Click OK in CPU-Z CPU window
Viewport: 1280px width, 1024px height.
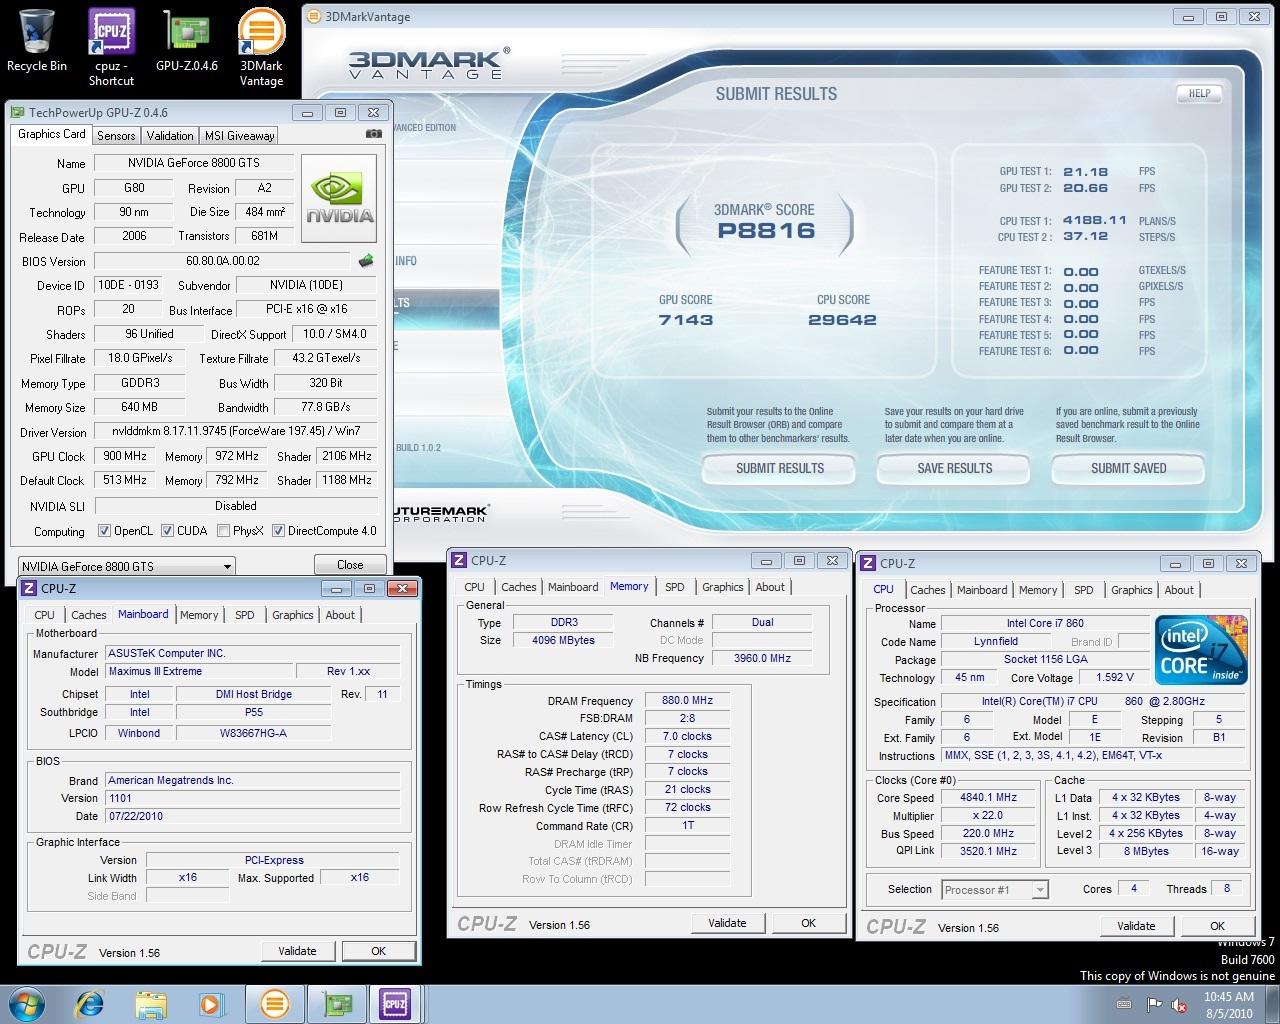pyautogui.click(x=1217, y=926)
